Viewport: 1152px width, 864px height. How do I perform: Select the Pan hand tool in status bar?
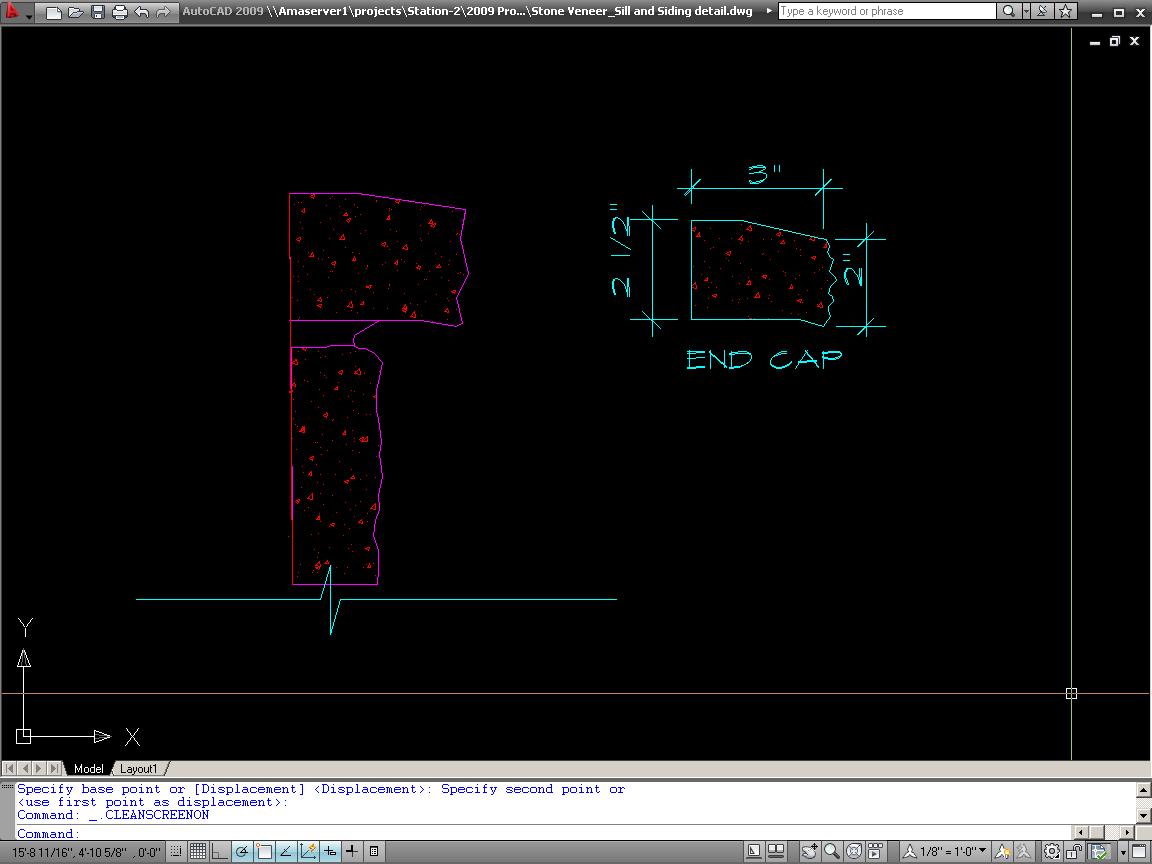pyautogui.click(x=809, y=852)
